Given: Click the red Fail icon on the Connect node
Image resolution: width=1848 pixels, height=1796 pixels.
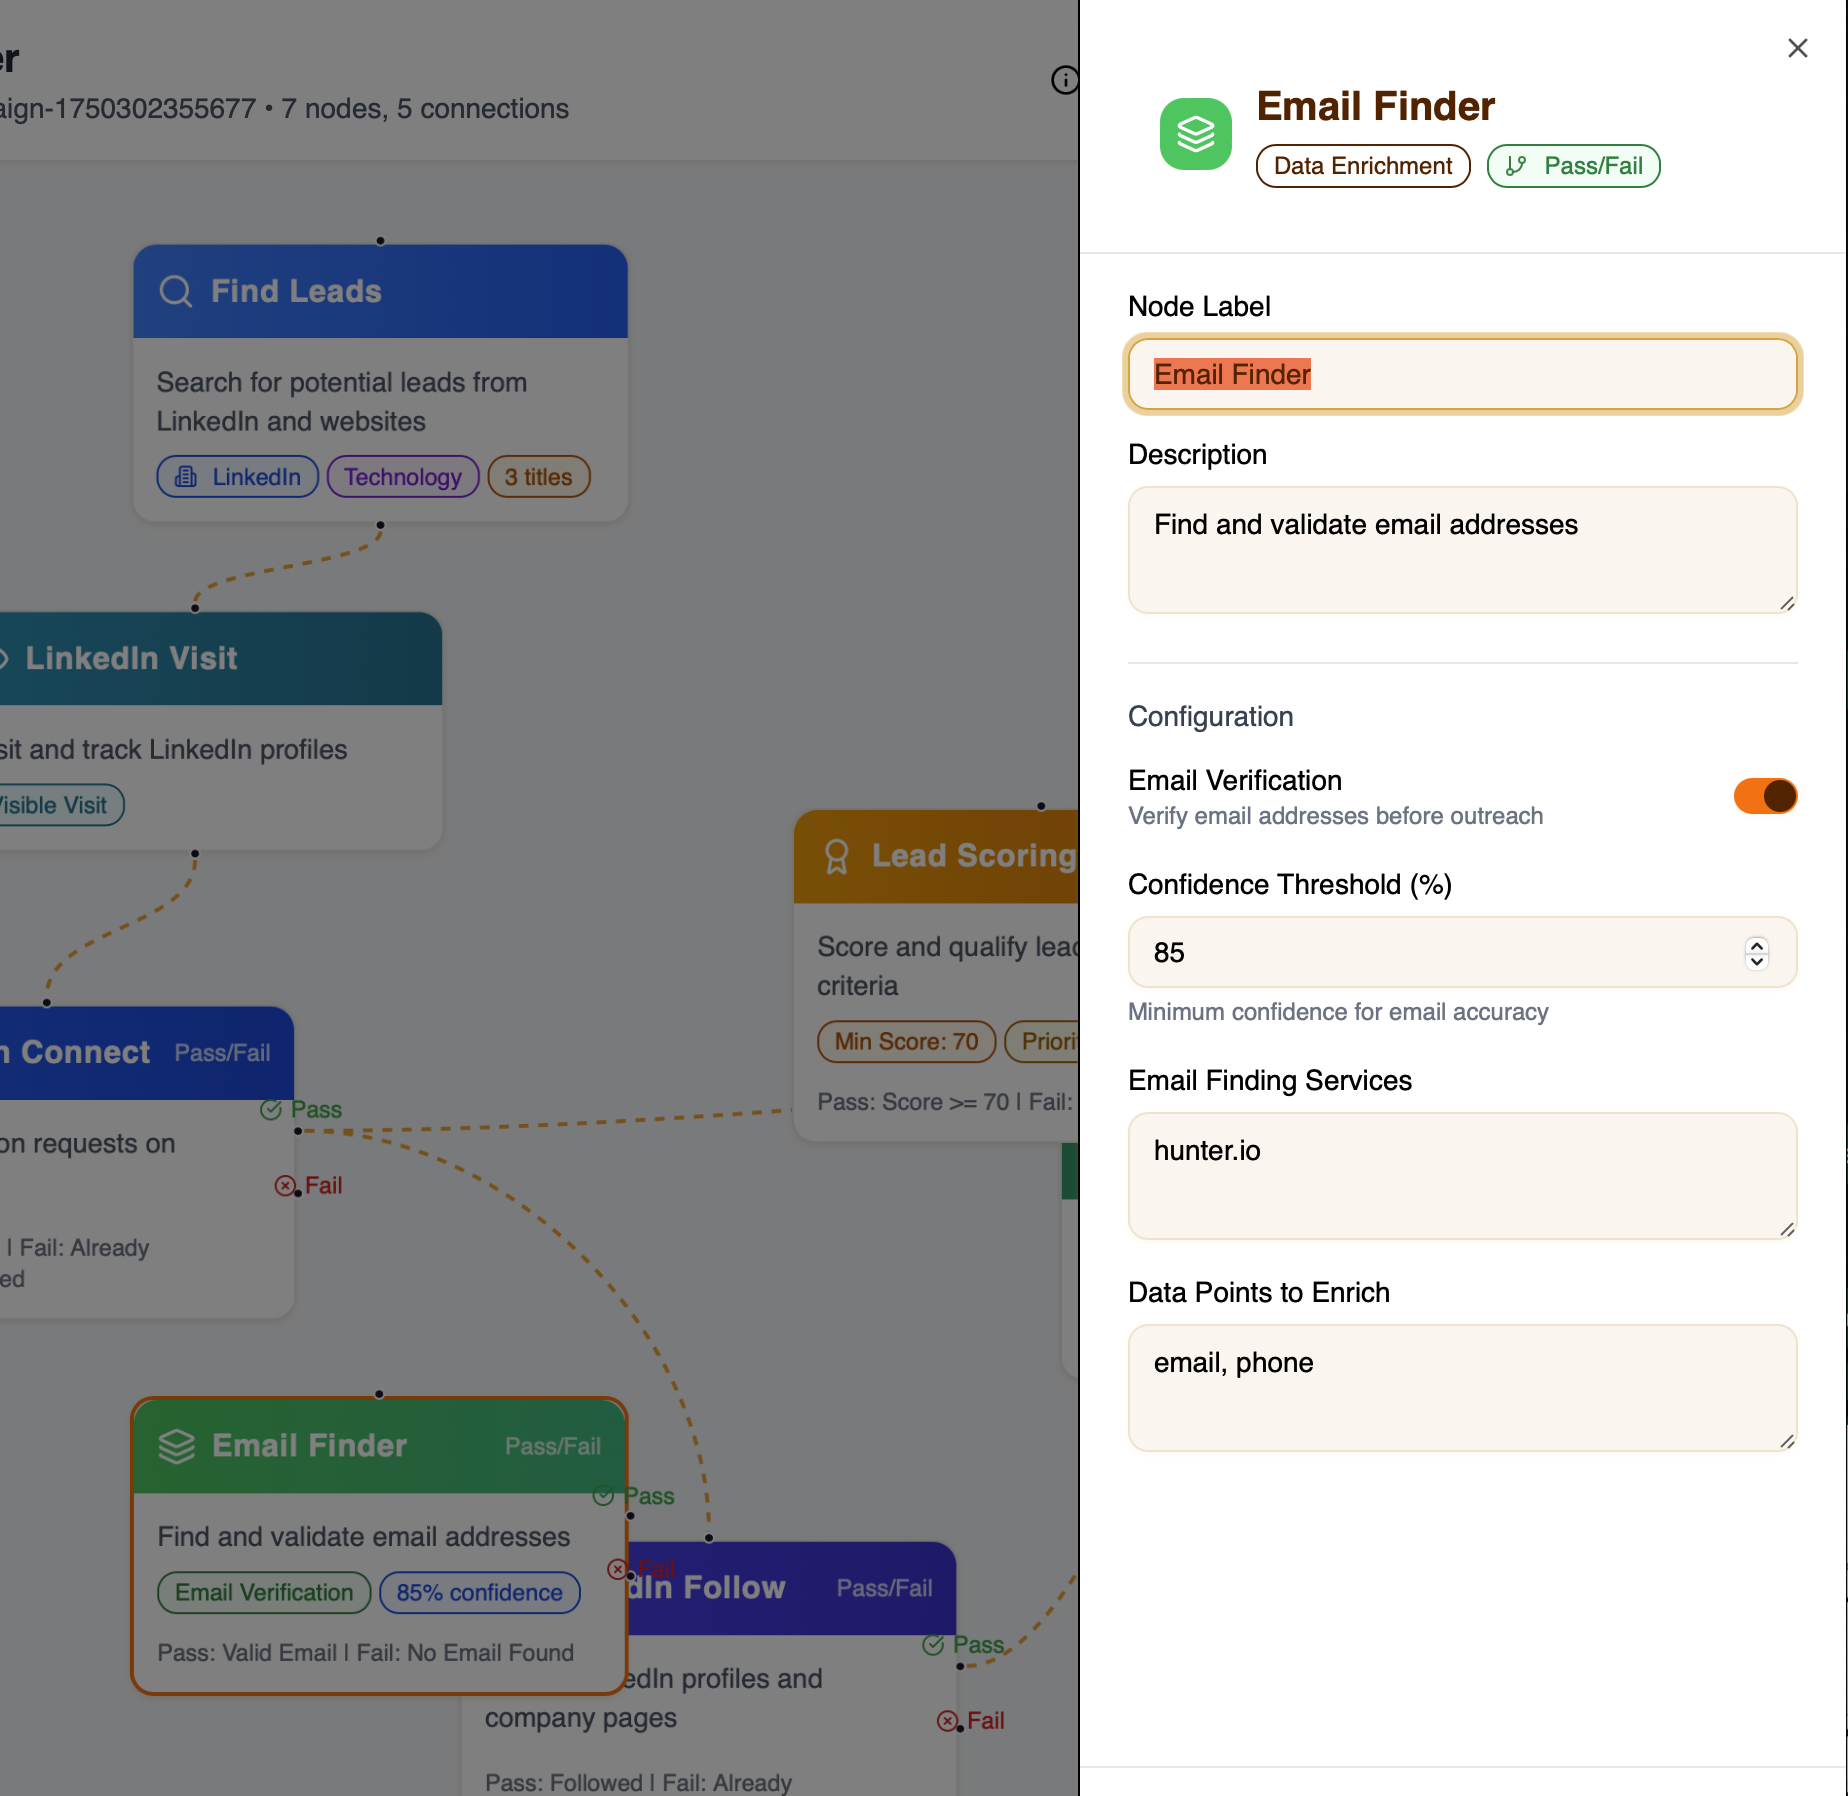Looking at the screenshot, I should coord(285,1186).
